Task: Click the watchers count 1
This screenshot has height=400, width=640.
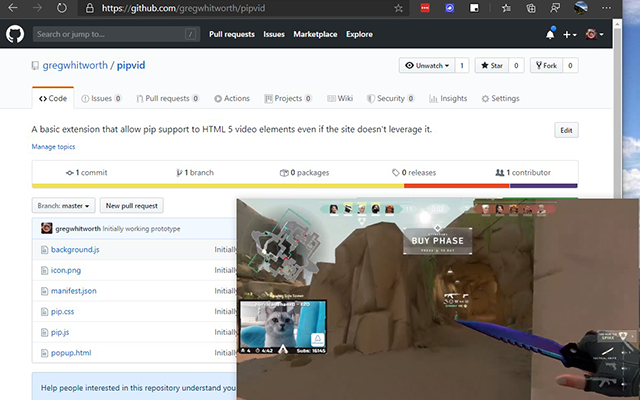Action: pyautogui.click(x=462, y=65)
